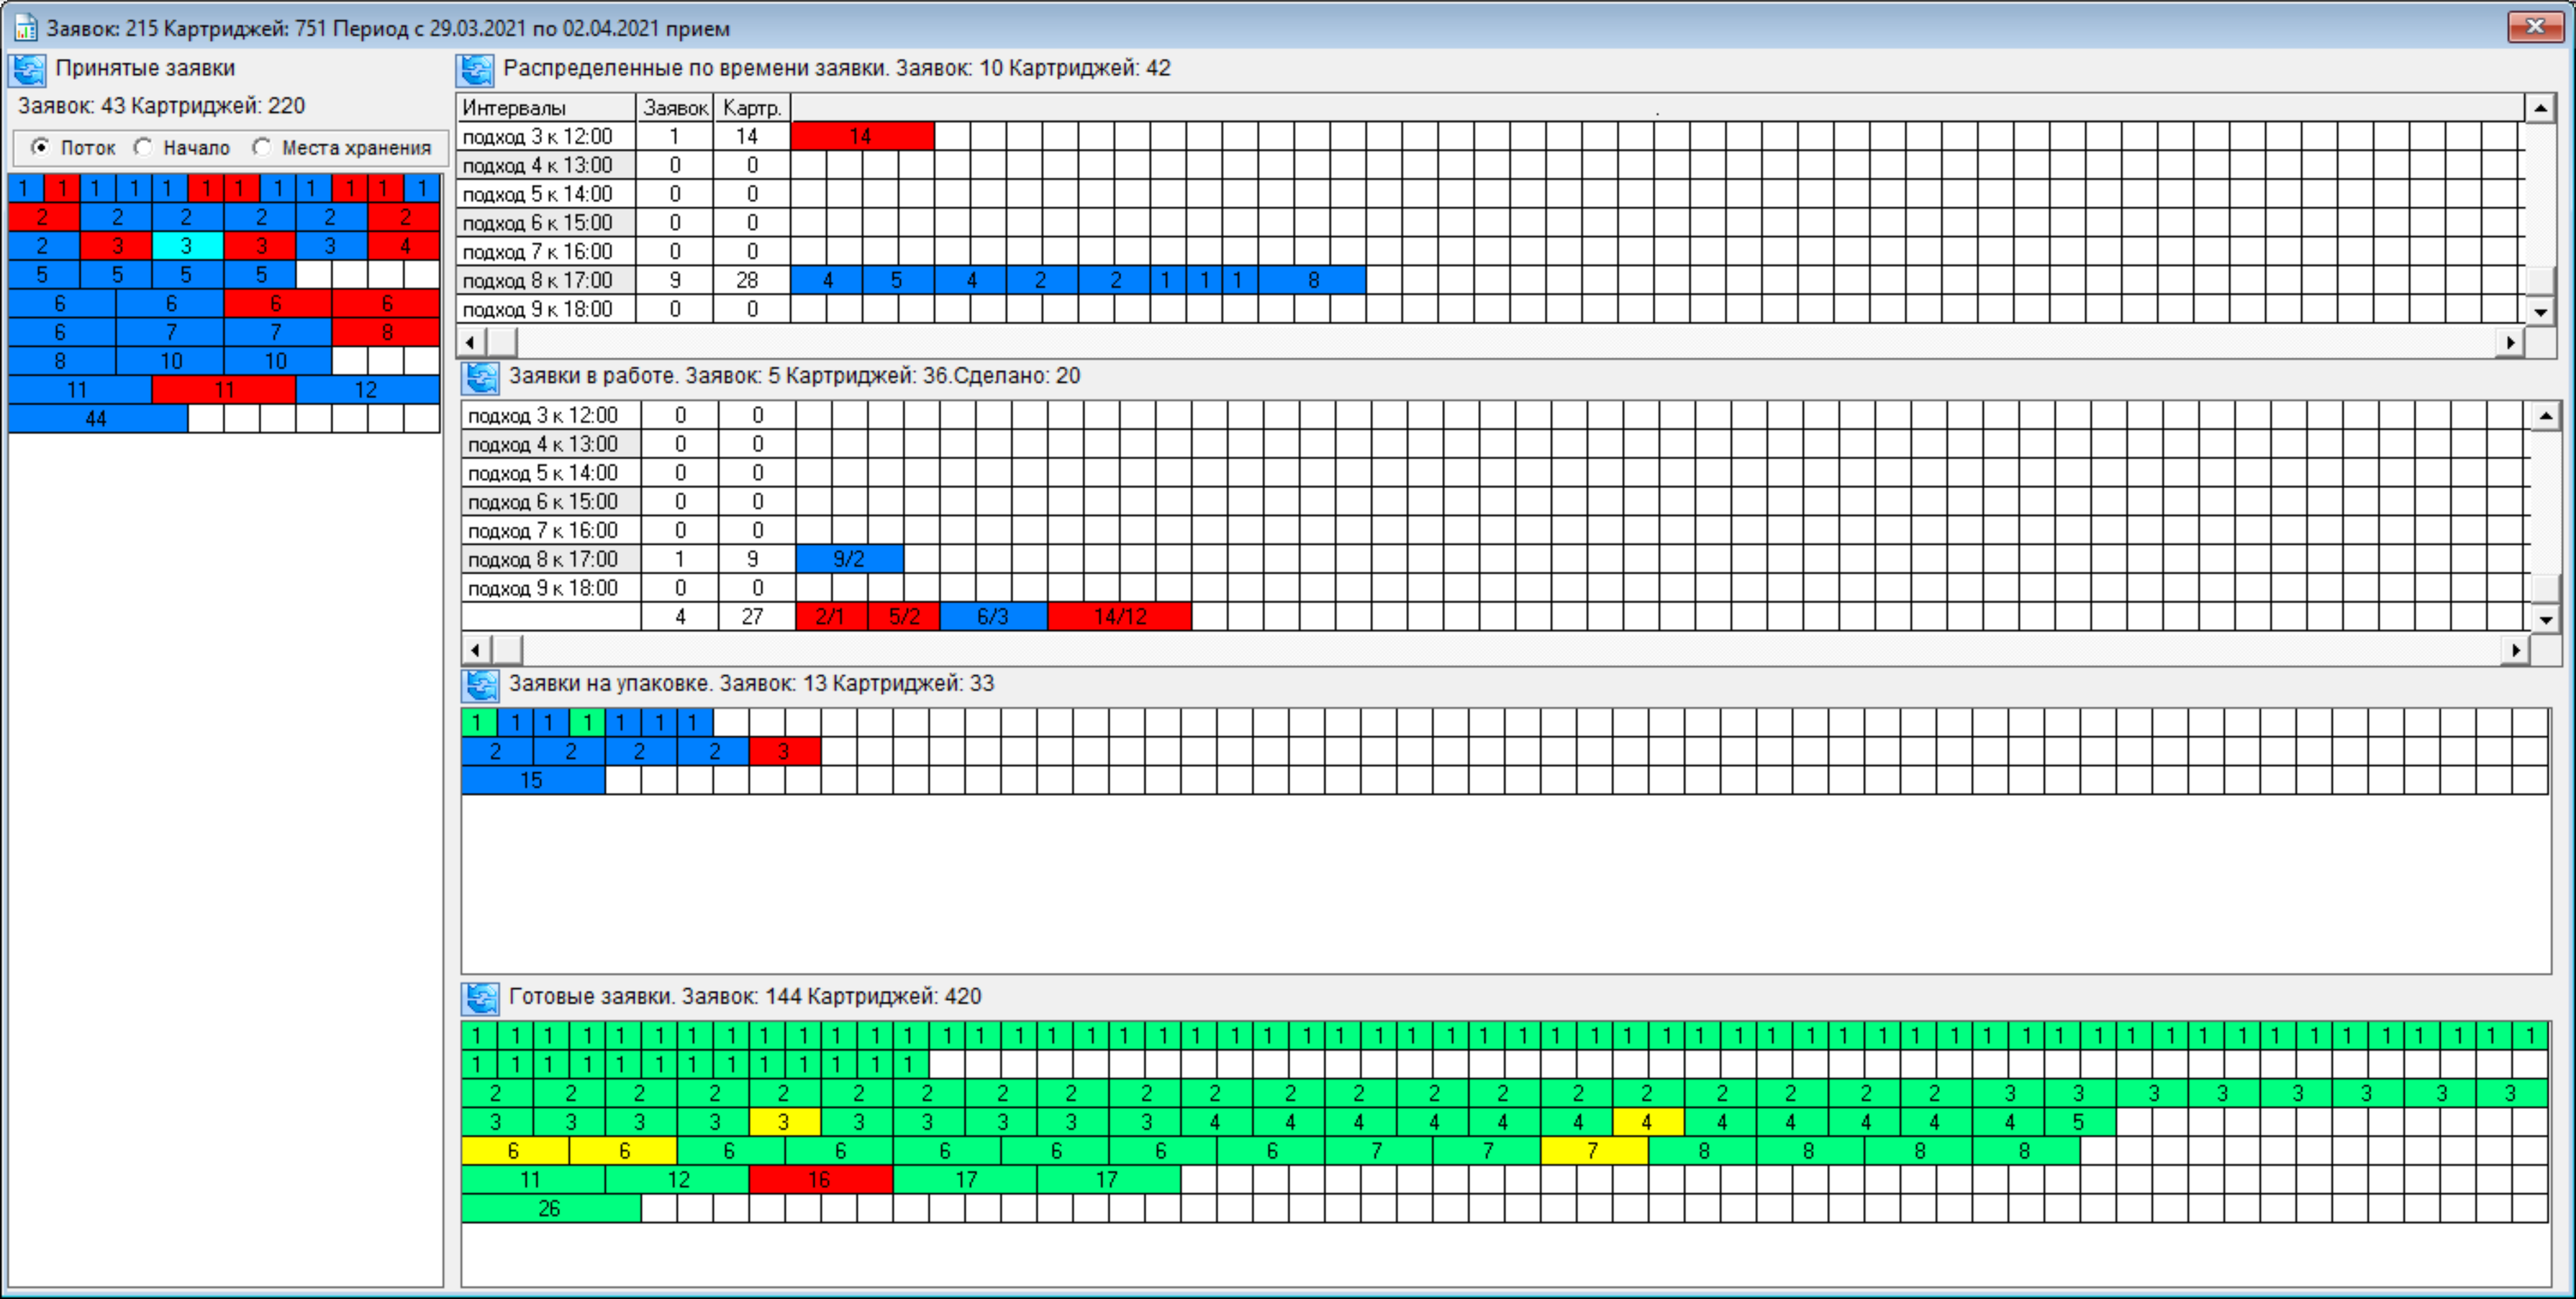Click the Интервалы column header
Viewport: 2576px width, 1299px height.
[x=546, y=108]
